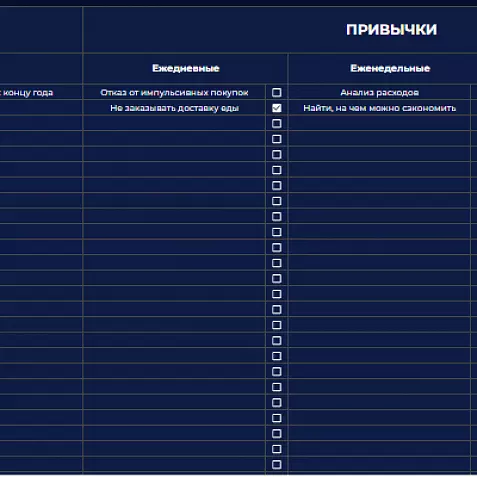Click the ПРИВЫЧКИ title cell
The image size is (477, 477).
point(280,30)
